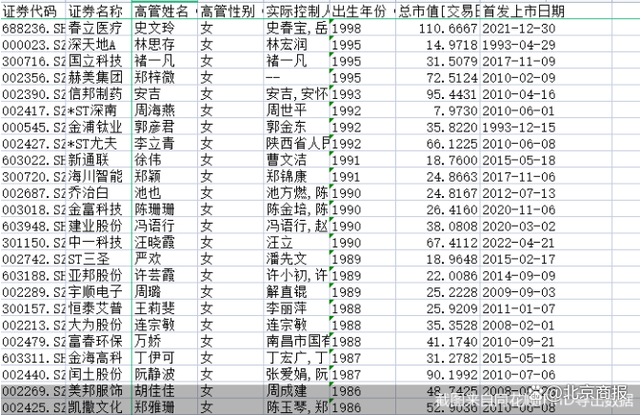This screenshot has height=415, width=640.
Task: Click the 国立科技 cell
Action: pos(98,61)
